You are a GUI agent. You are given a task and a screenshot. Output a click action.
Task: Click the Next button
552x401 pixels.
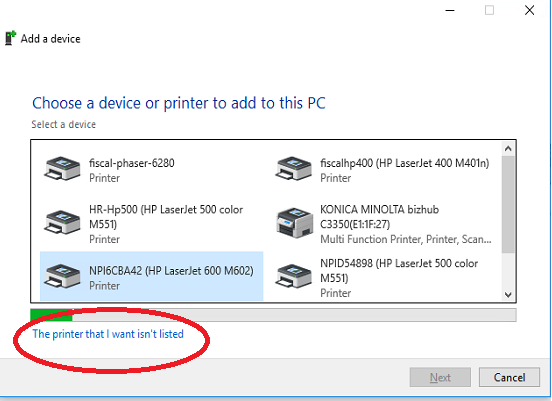(x=440, y=377)
